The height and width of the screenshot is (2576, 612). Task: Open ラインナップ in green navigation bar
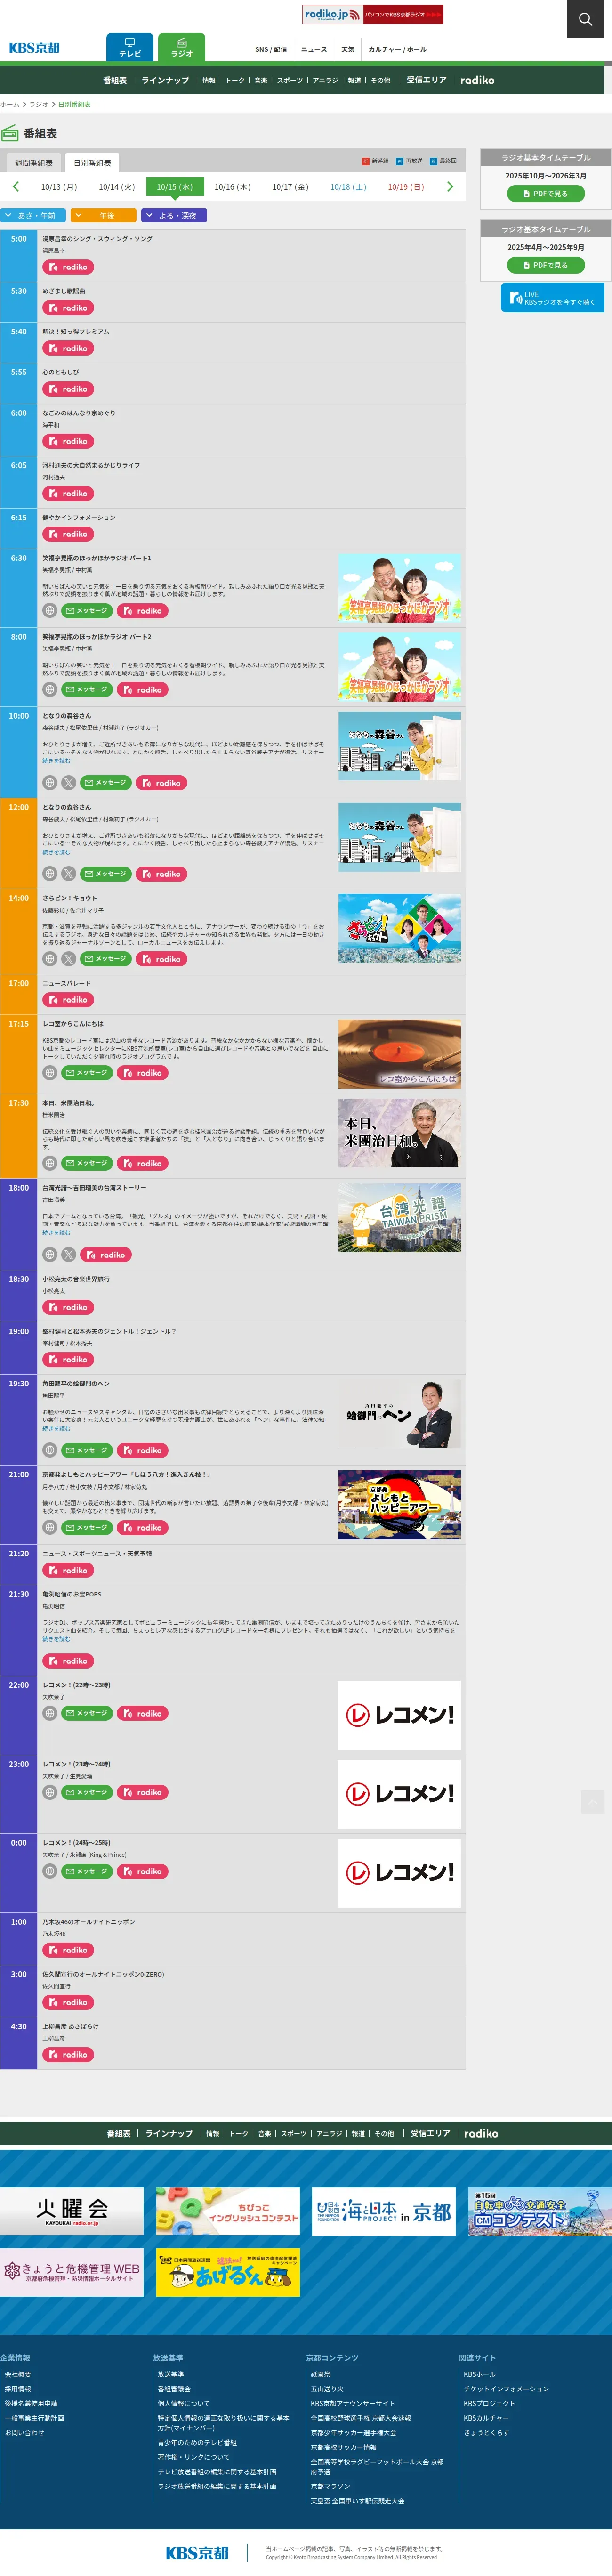165,80
